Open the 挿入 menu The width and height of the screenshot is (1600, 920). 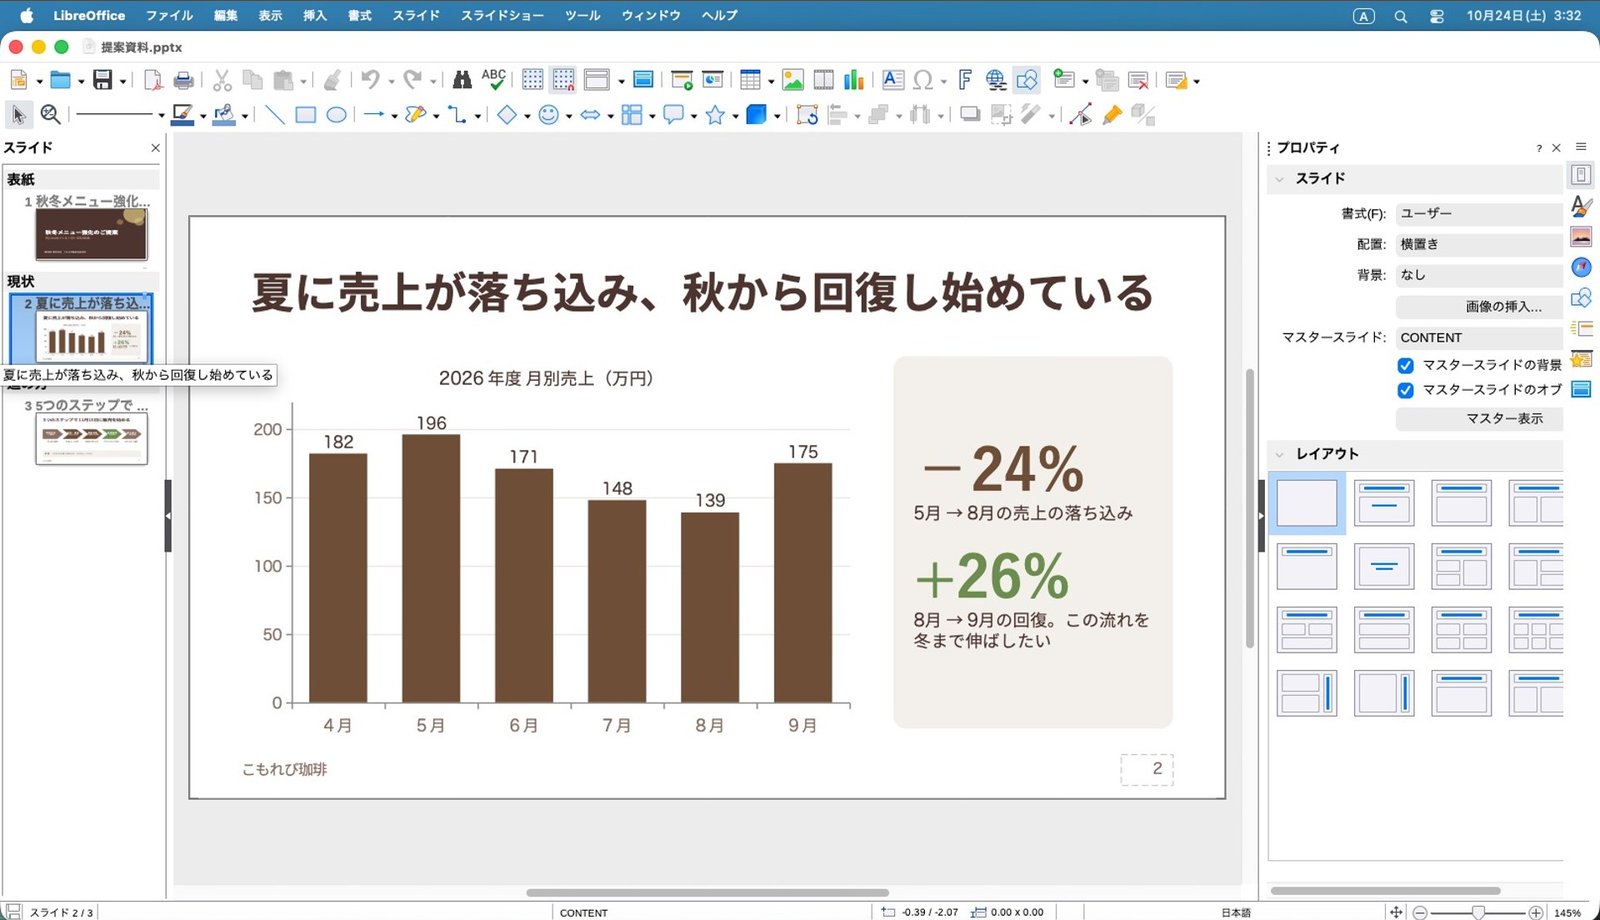pos(315,15)
